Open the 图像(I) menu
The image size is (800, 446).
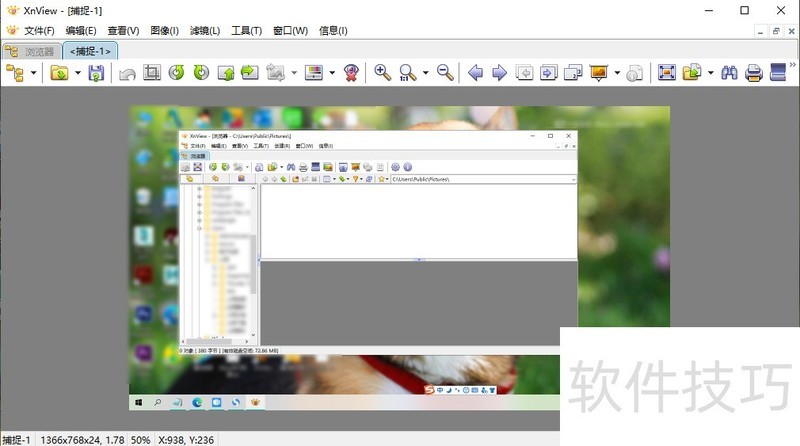(164, 31)
